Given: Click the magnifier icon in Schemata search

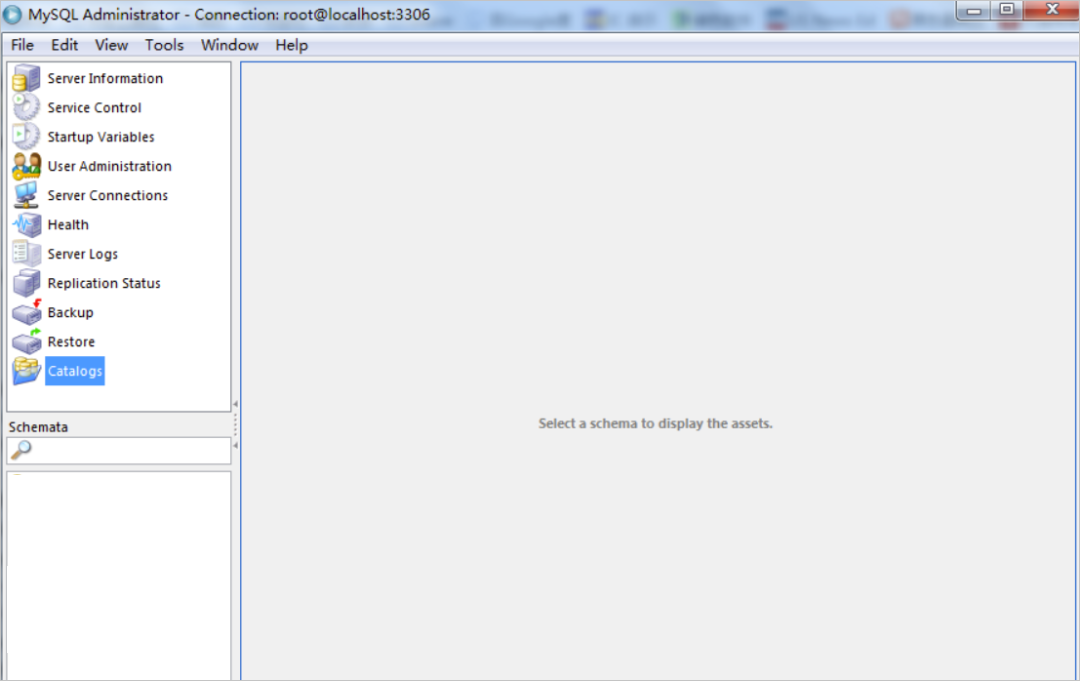Looking at the screenshot, I should (21, 450).
